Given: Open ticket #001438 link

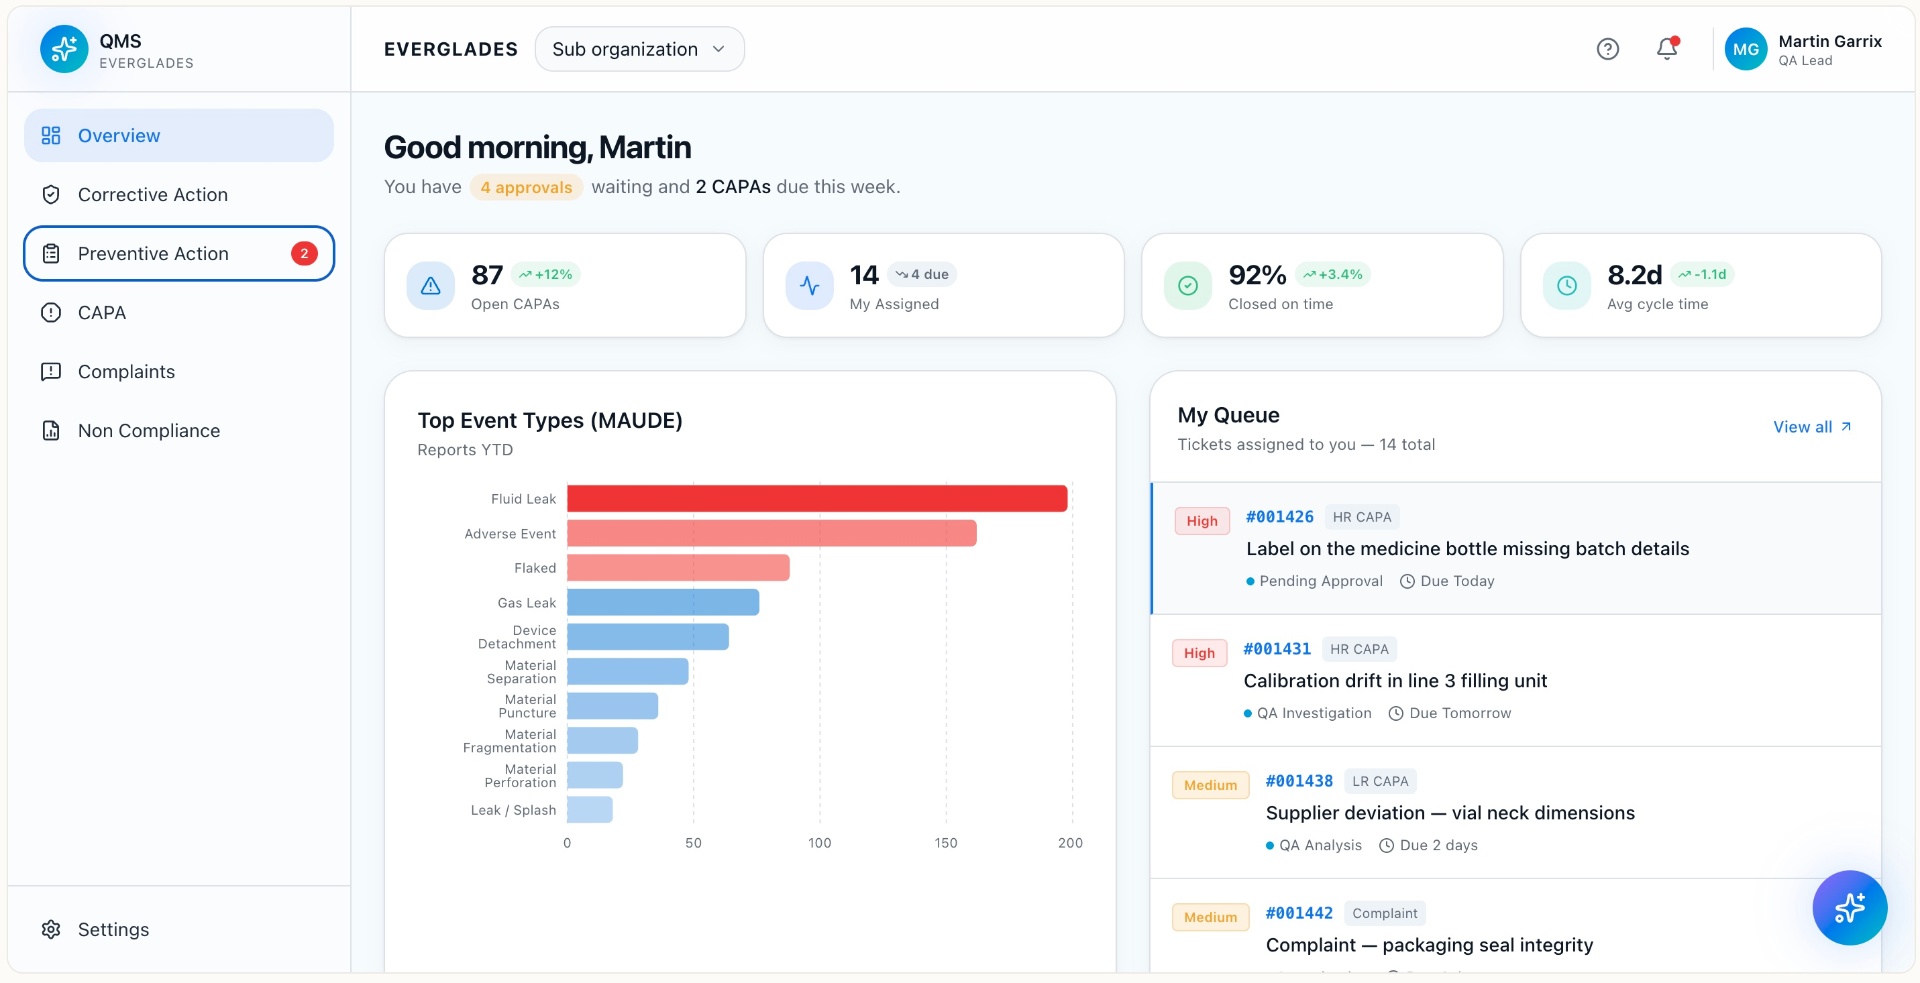Looking at the screenshot, I should (1299, 781).
